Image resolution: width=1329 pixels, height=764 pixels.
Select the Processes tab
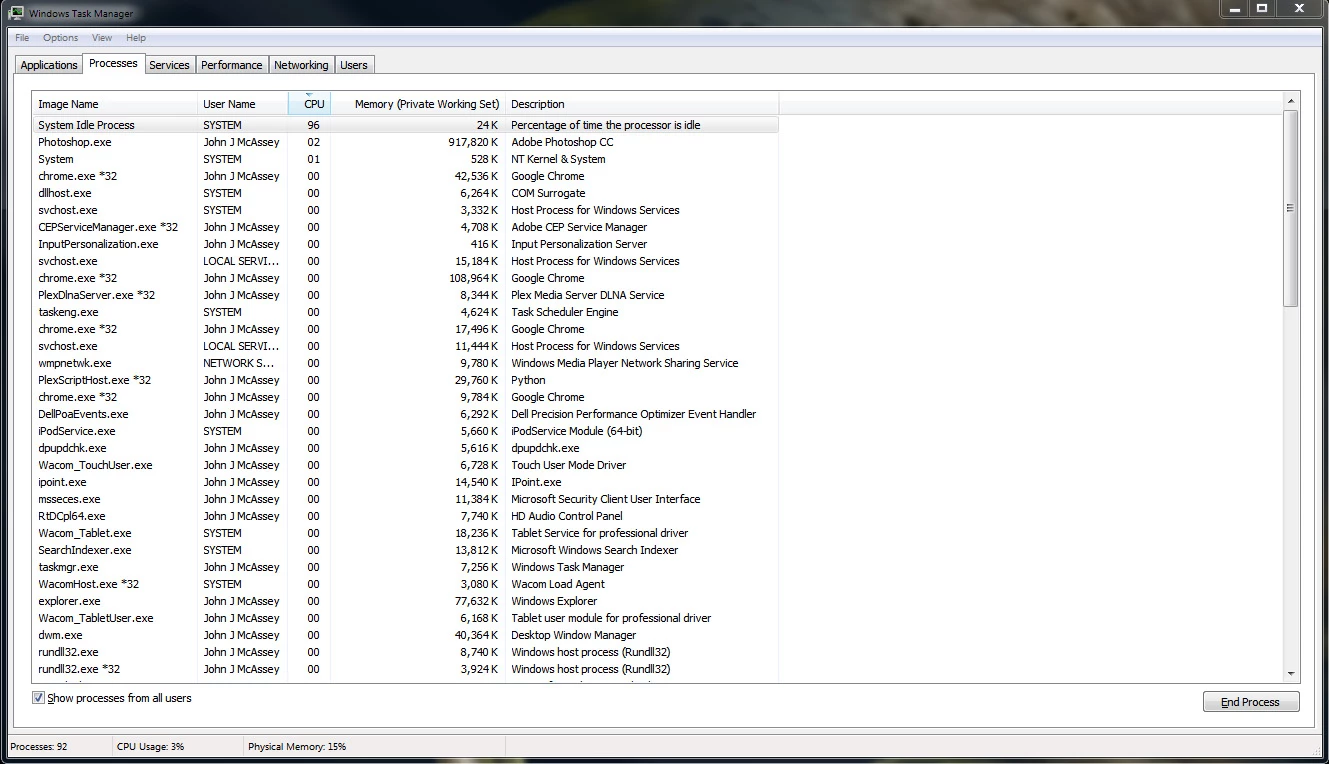tap(113, 63)
